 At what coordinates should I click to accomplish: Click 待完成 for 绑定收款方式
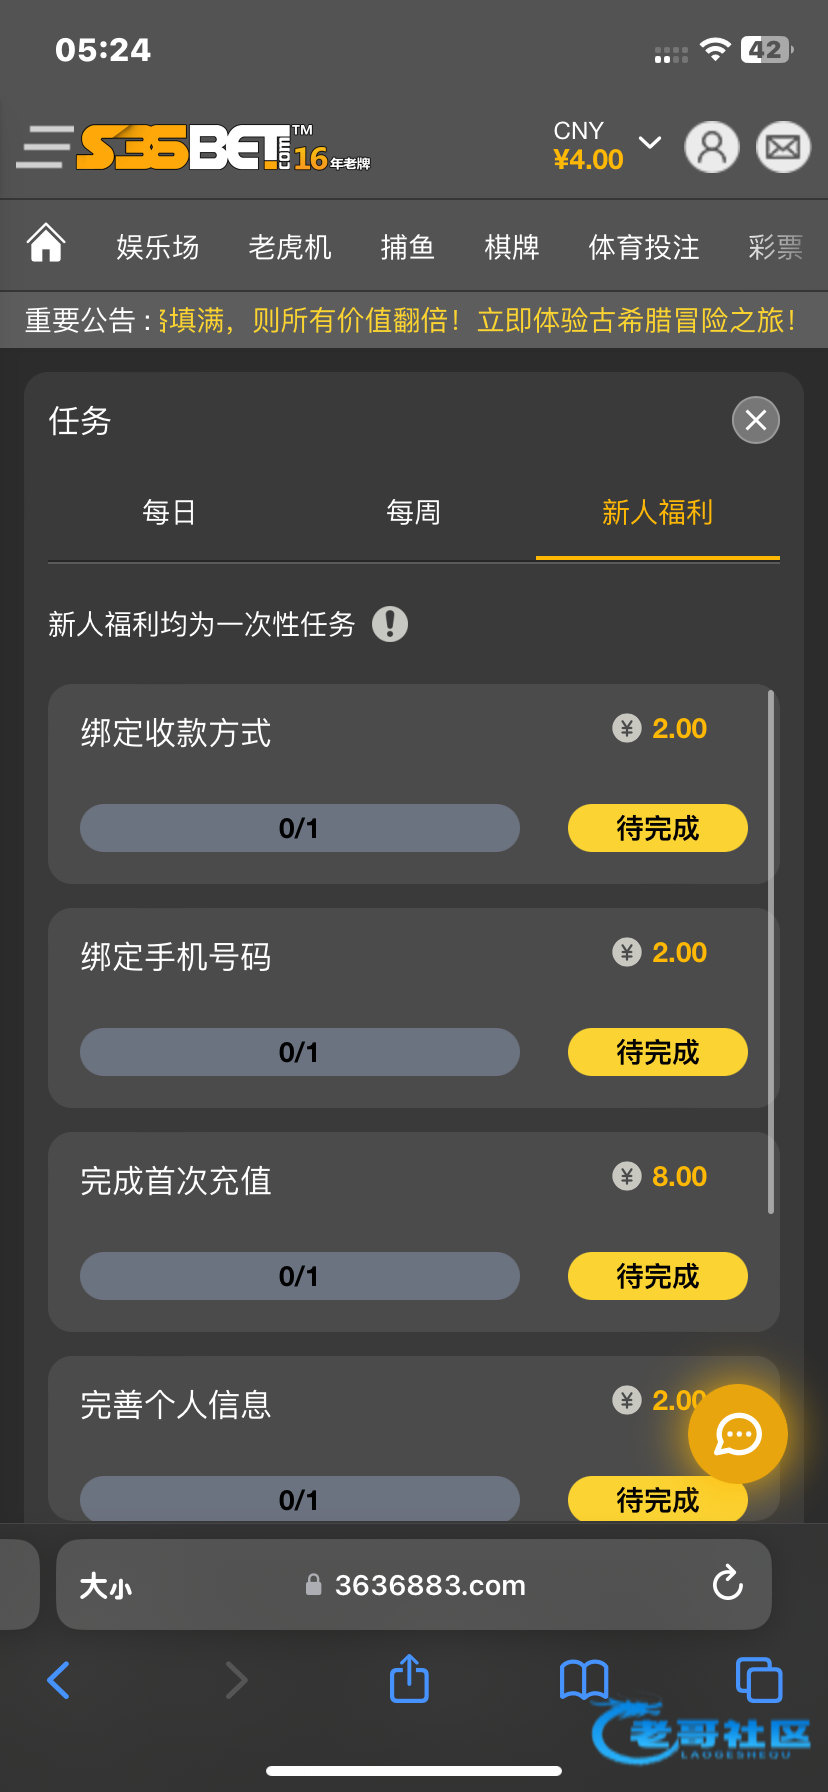point(657,828)
